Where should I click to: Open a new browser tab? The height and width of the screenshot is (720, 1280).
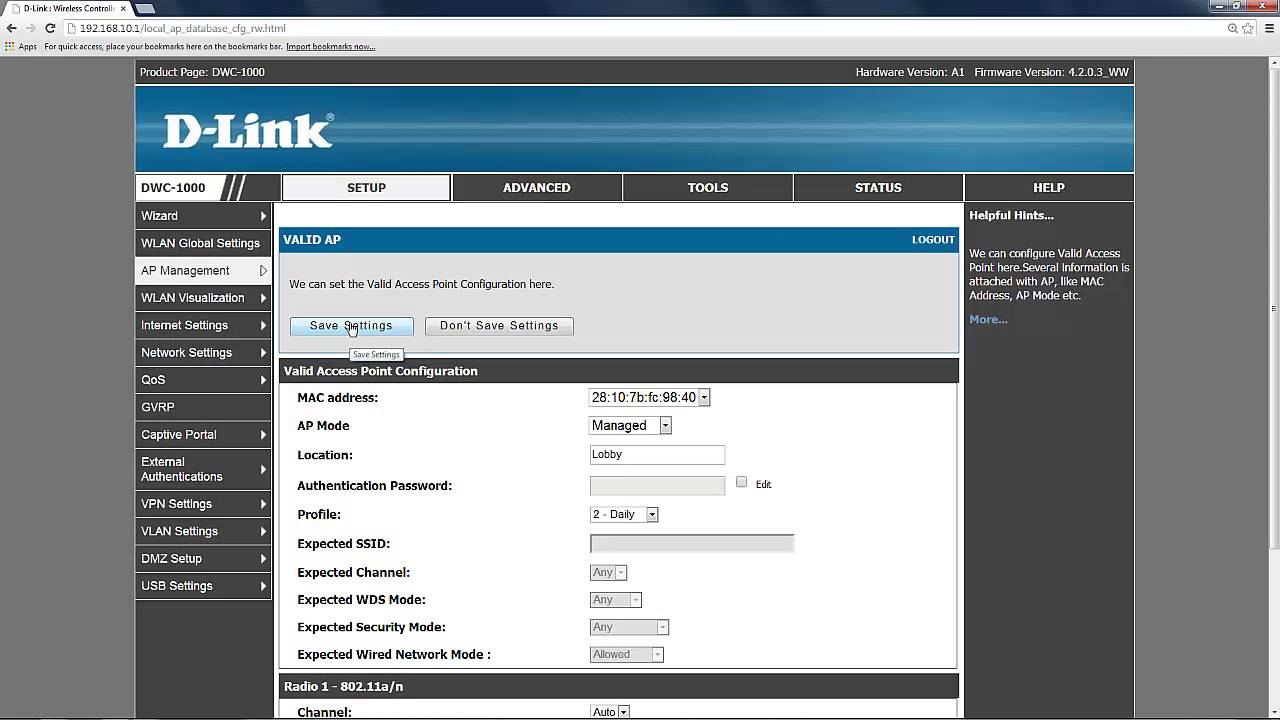(x=146, y=8)
